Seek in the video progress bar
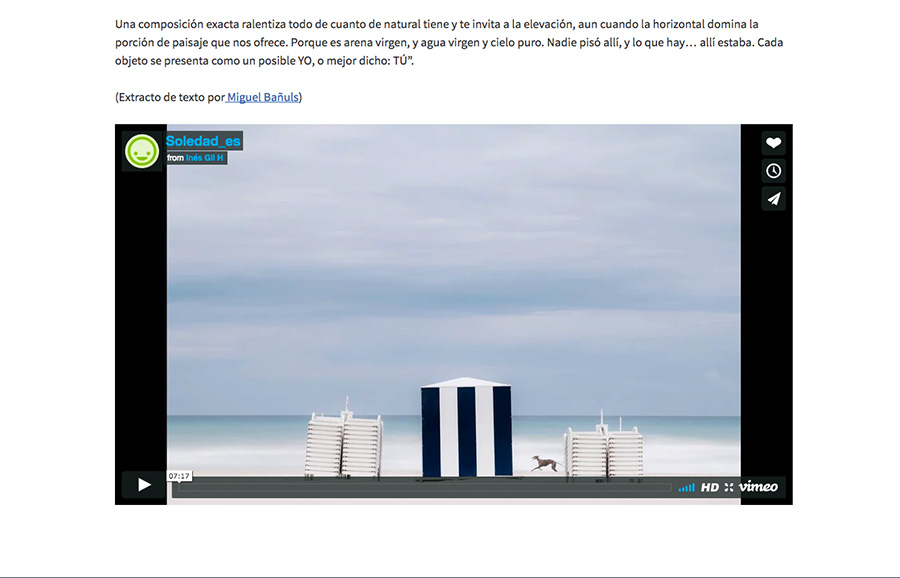900x578 pixels. (420, 488)
